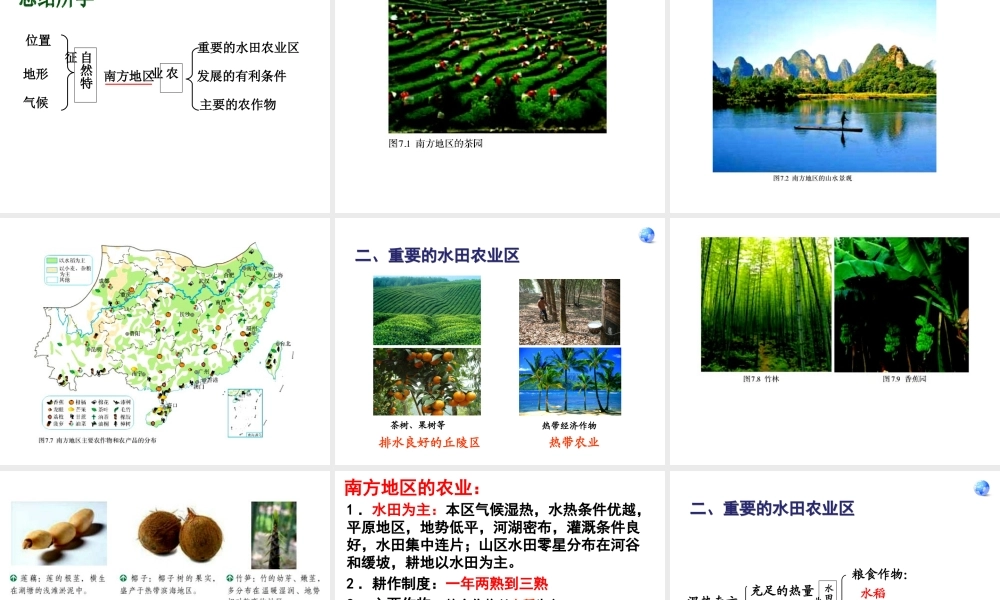Image resolution: width=1000 pixels, height=600 pixels.
Task: Click the caption 图7.1 南方地区的茶园
Action: 436,143
